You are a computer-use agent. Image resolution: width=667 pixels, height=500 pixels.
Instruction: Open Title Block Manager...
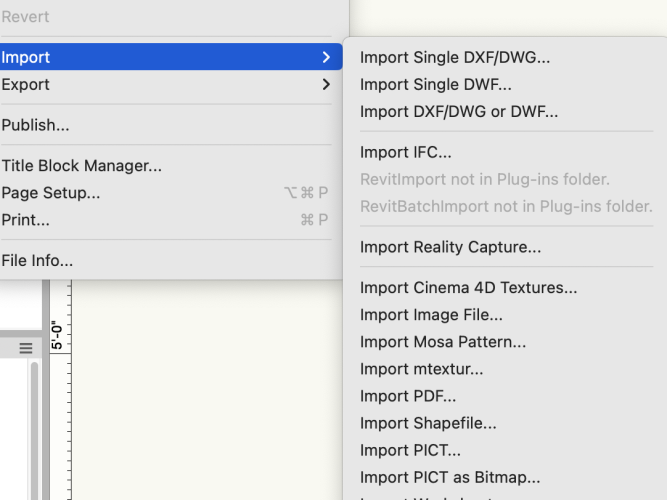82,166
